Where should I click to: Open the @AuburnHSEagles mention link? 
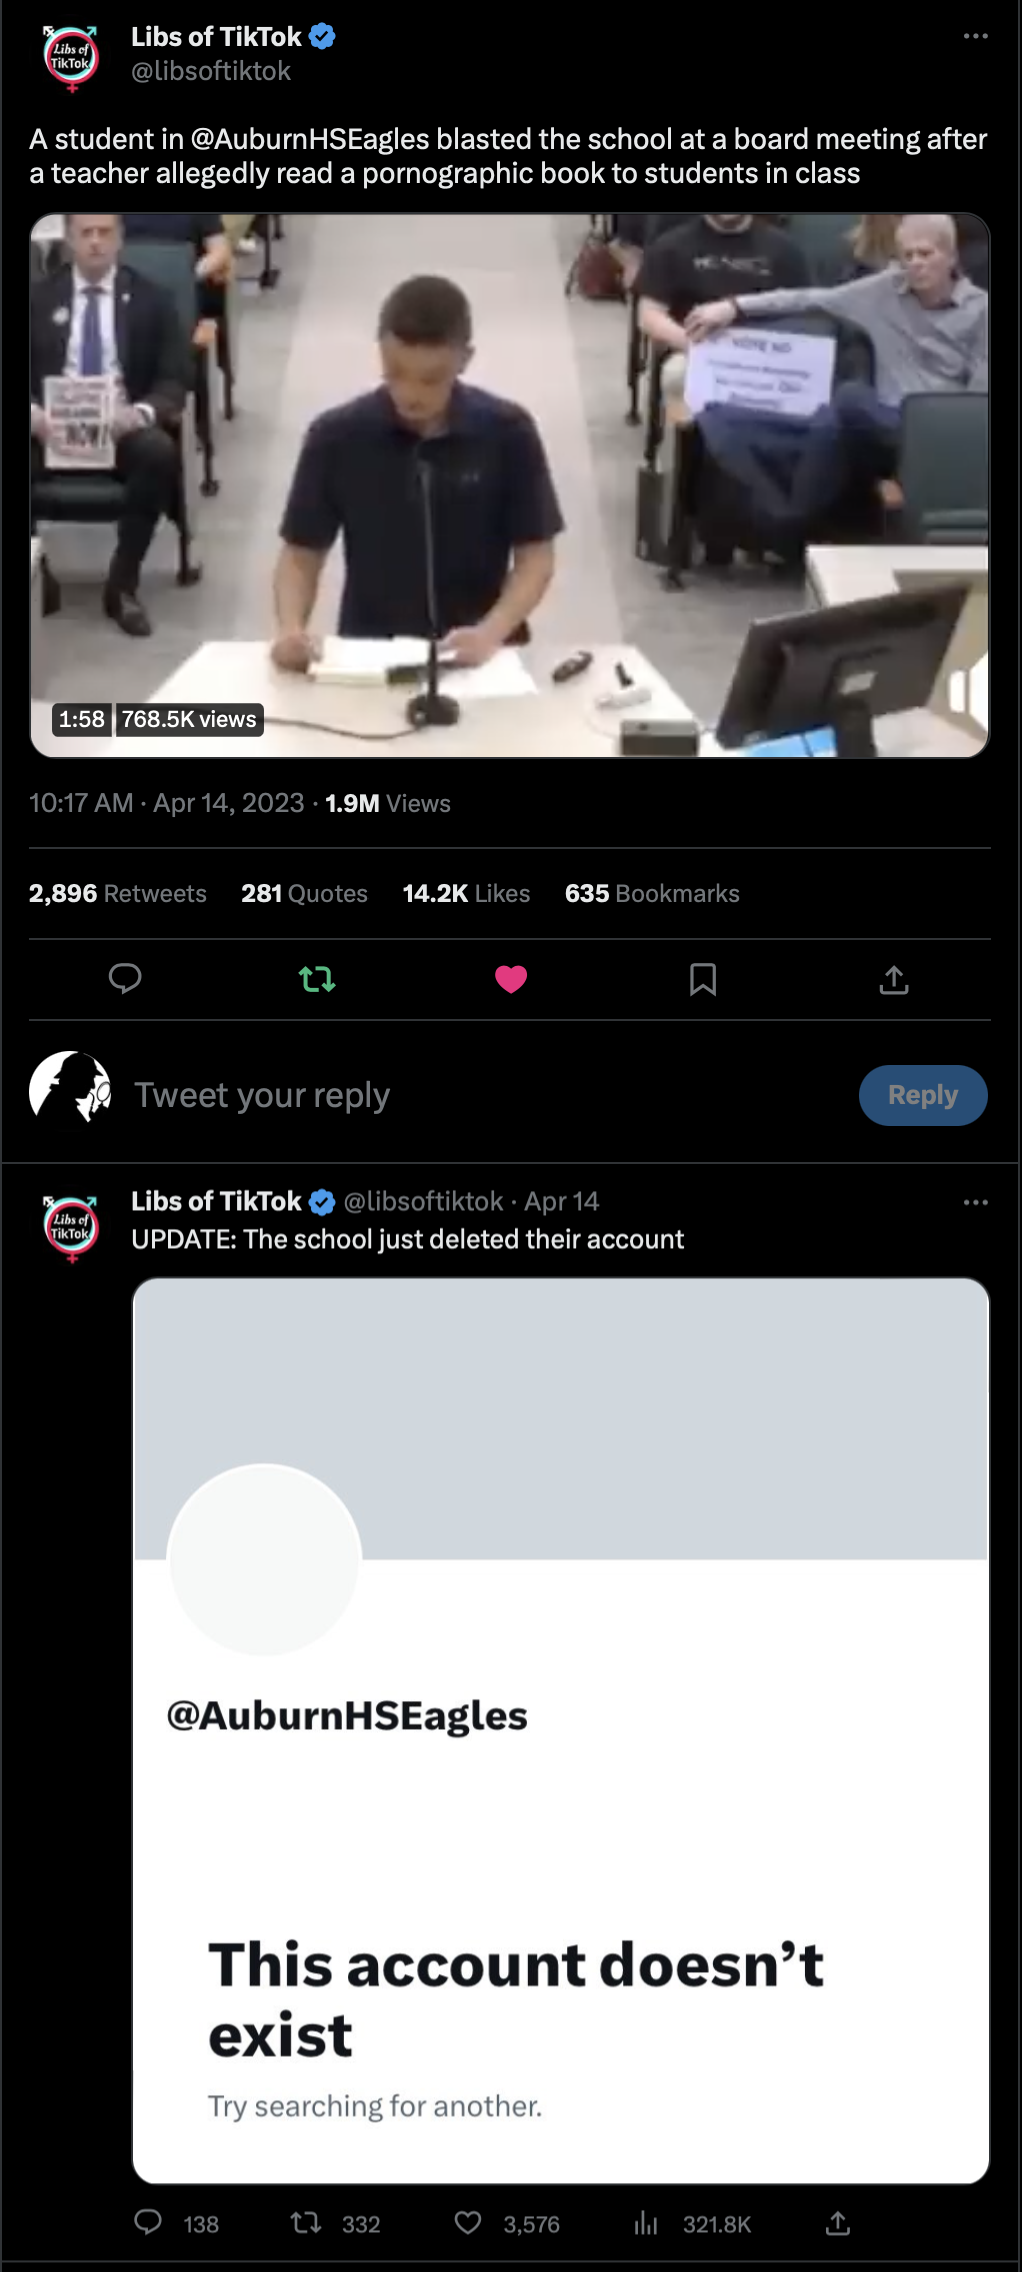[x=310, y=139]
